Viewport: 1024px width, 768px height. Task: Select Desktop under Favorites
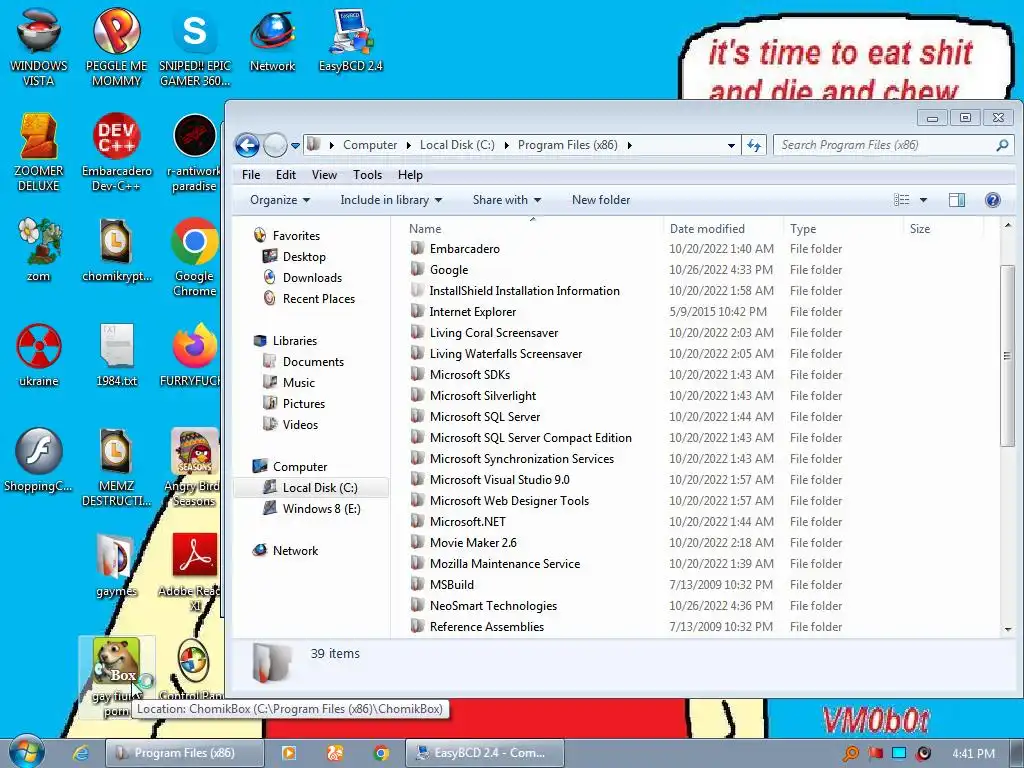pos(304,257)
